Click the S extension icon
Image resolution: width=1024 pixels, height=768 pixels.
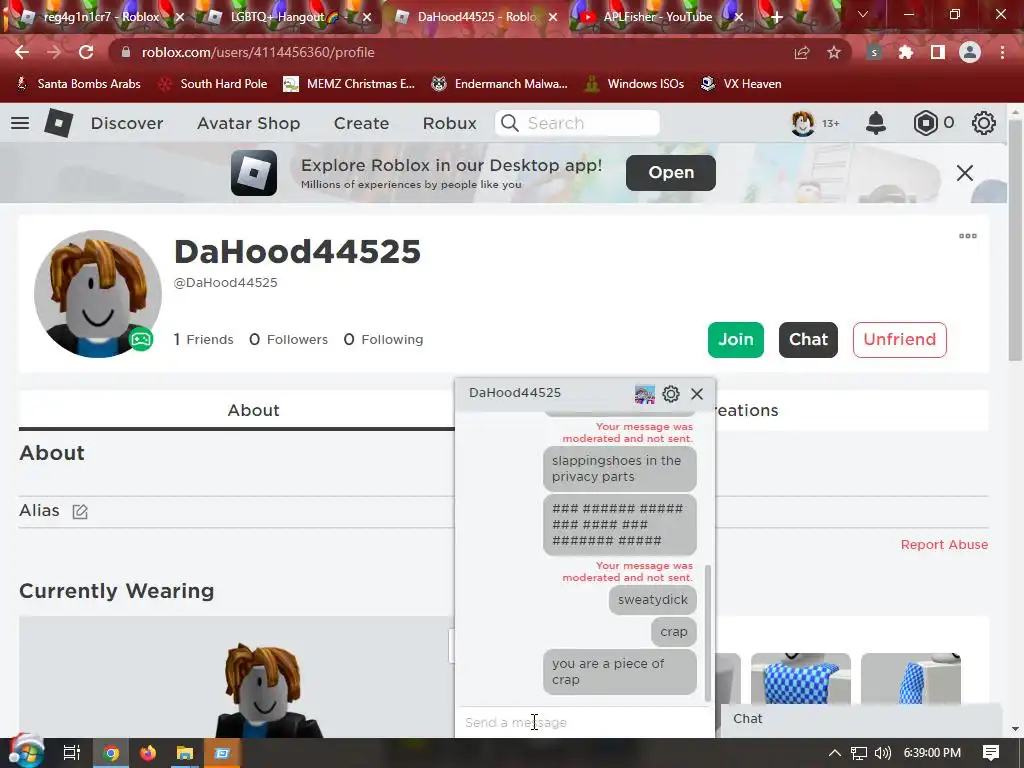coord(874,52)
